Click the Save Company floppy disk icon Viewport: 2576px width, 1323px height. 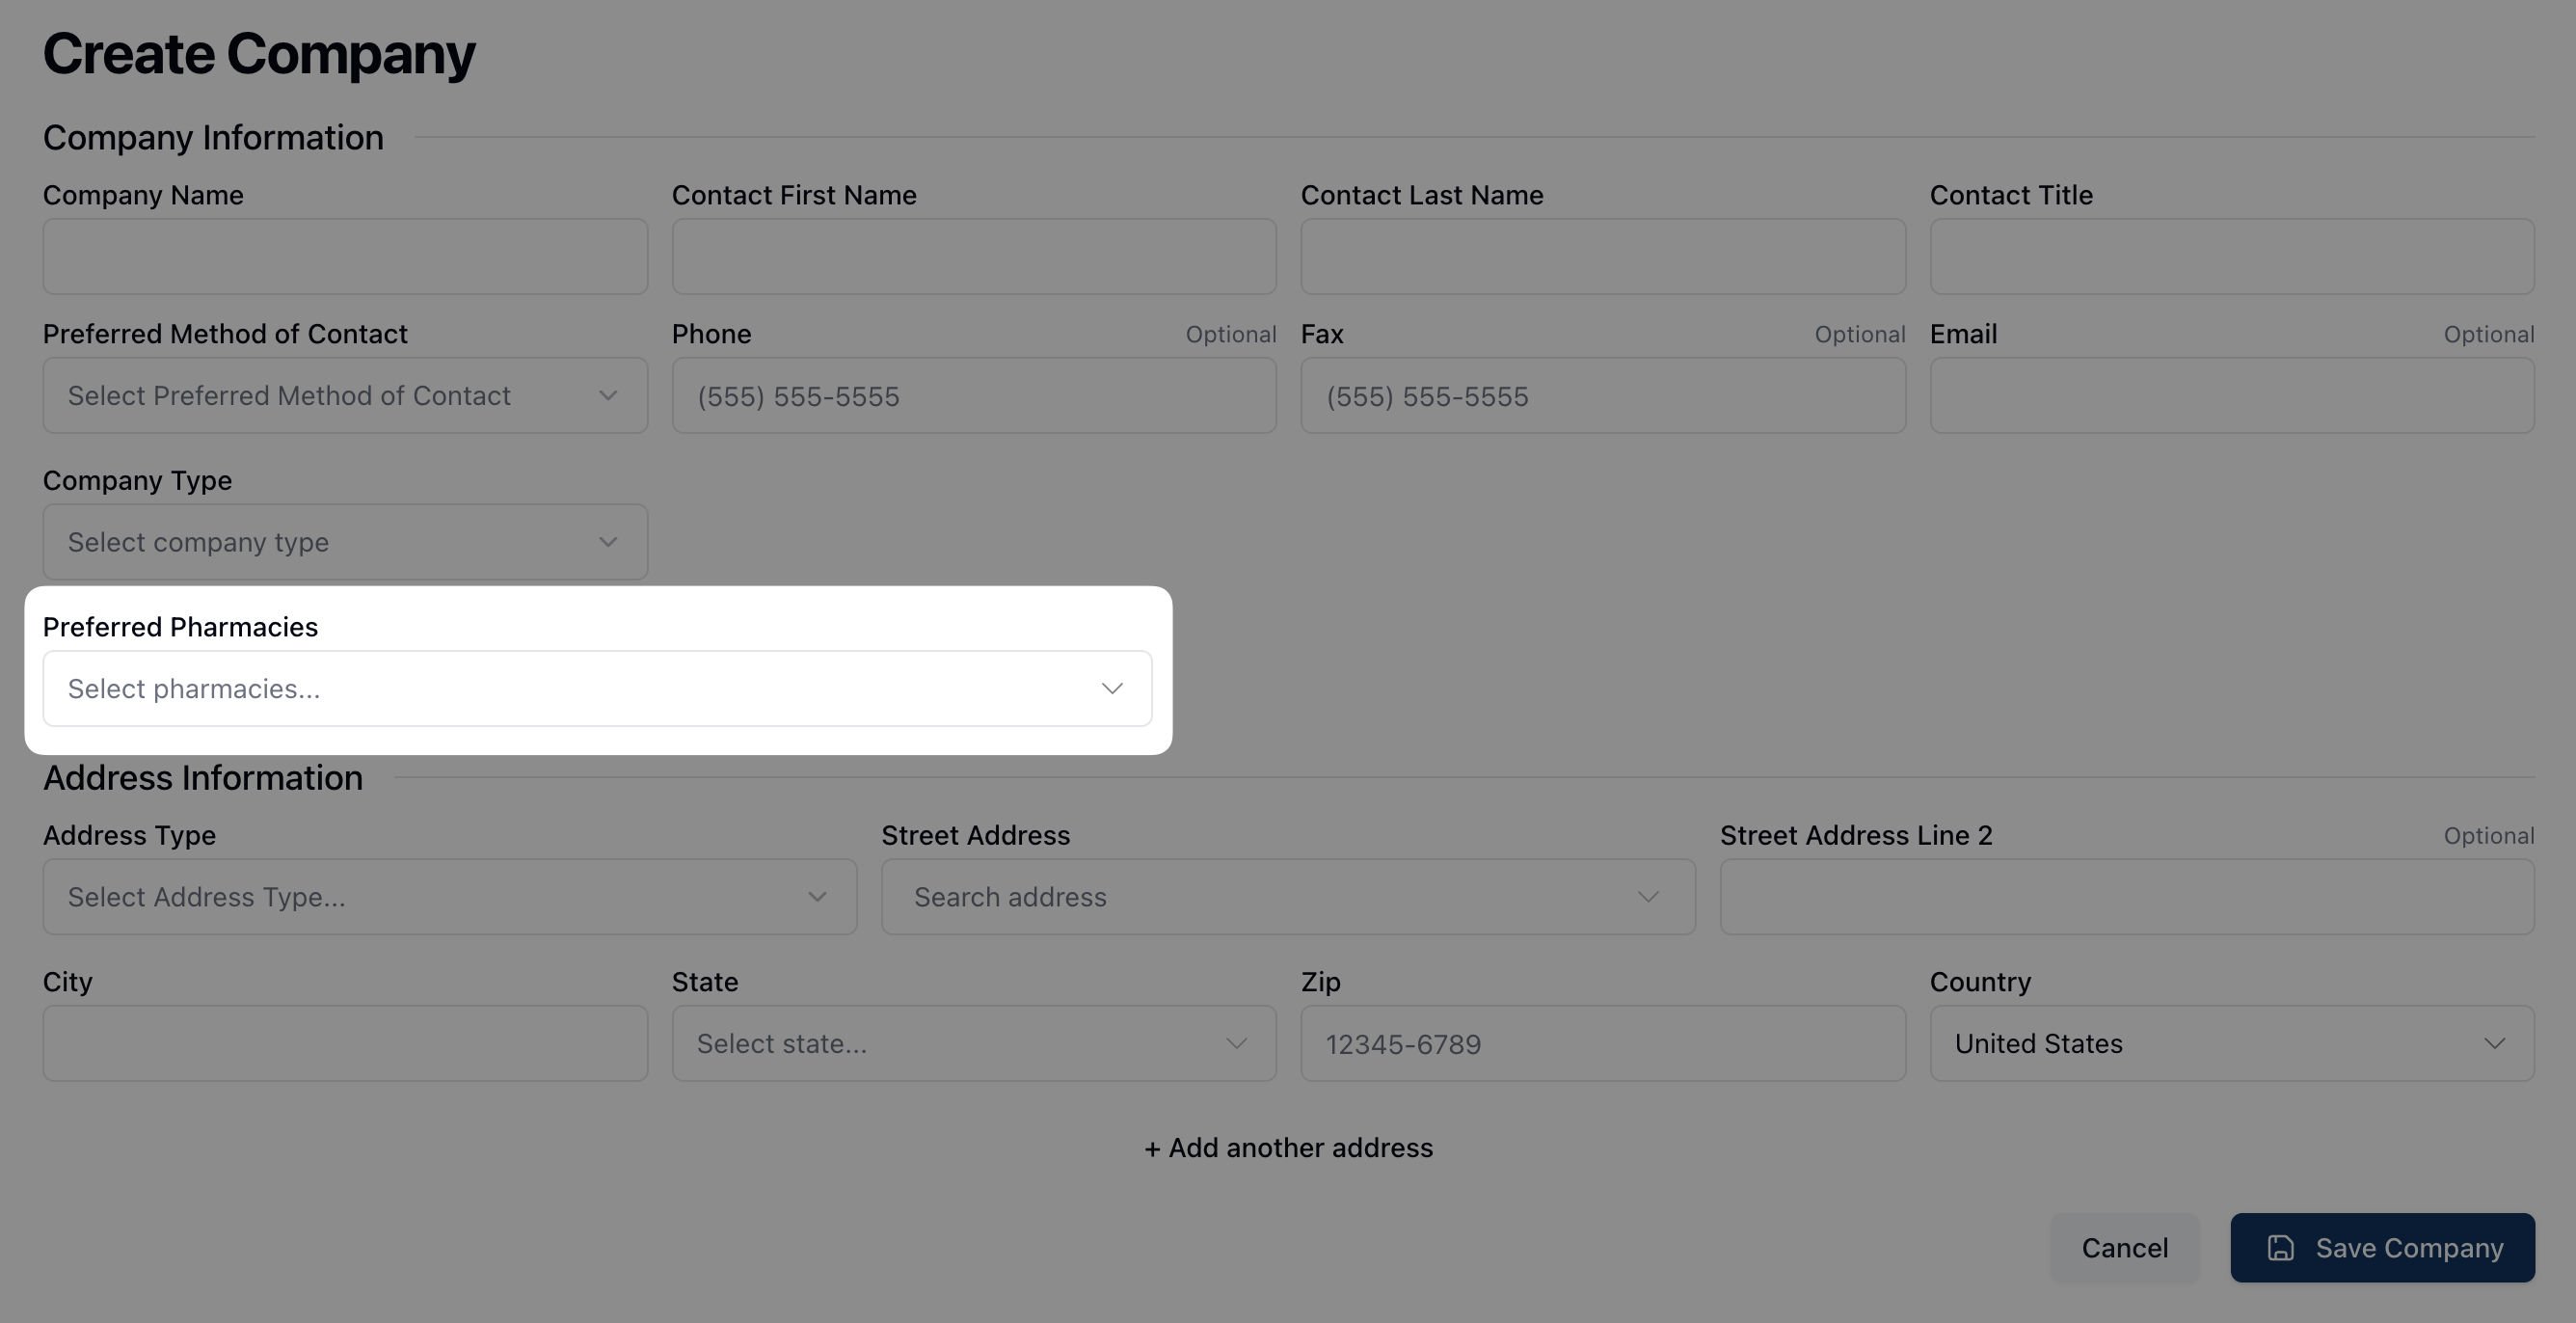point(2280,1248)
